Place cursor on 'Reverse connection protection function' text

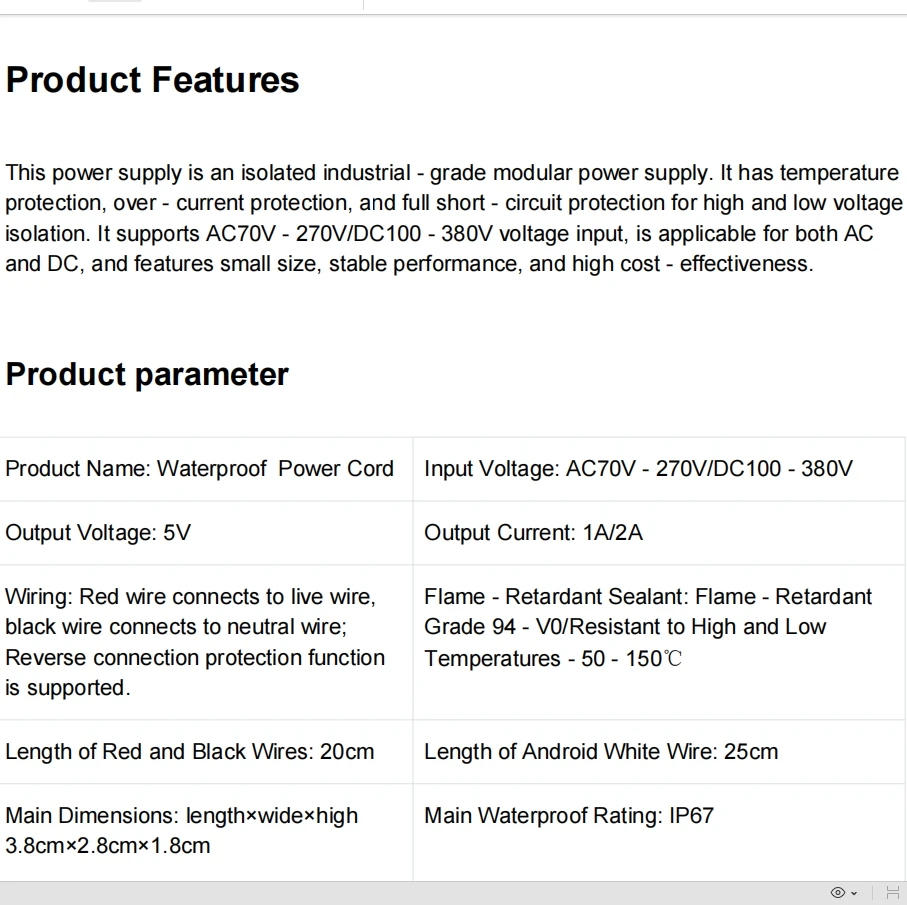(195, 658)
